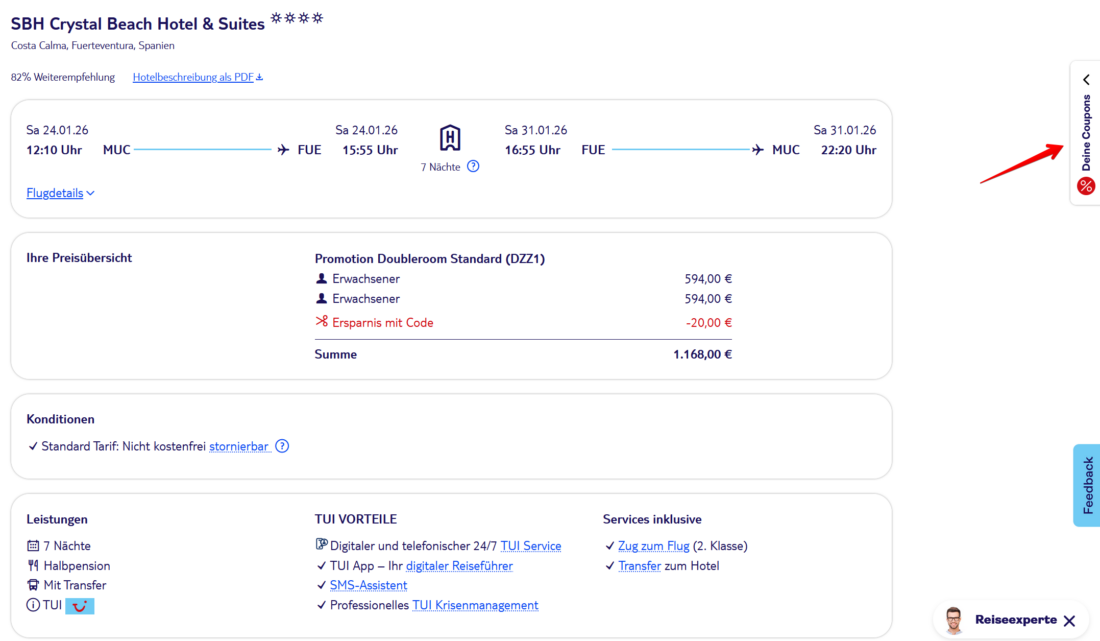
Task: Open the digitaler Reiseführer link
Action: pyautogui.click(x=459, y=566)
